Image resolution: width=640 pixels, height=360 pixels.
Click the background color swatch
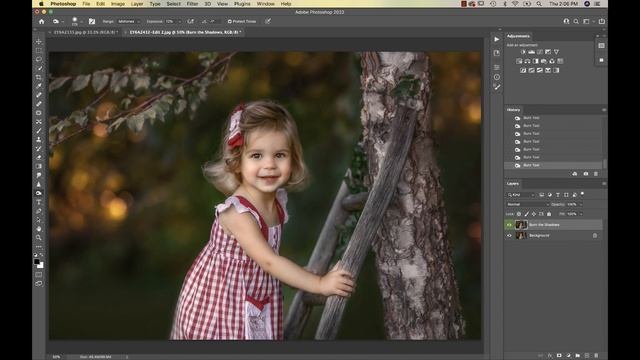click(x=40, y=265)
